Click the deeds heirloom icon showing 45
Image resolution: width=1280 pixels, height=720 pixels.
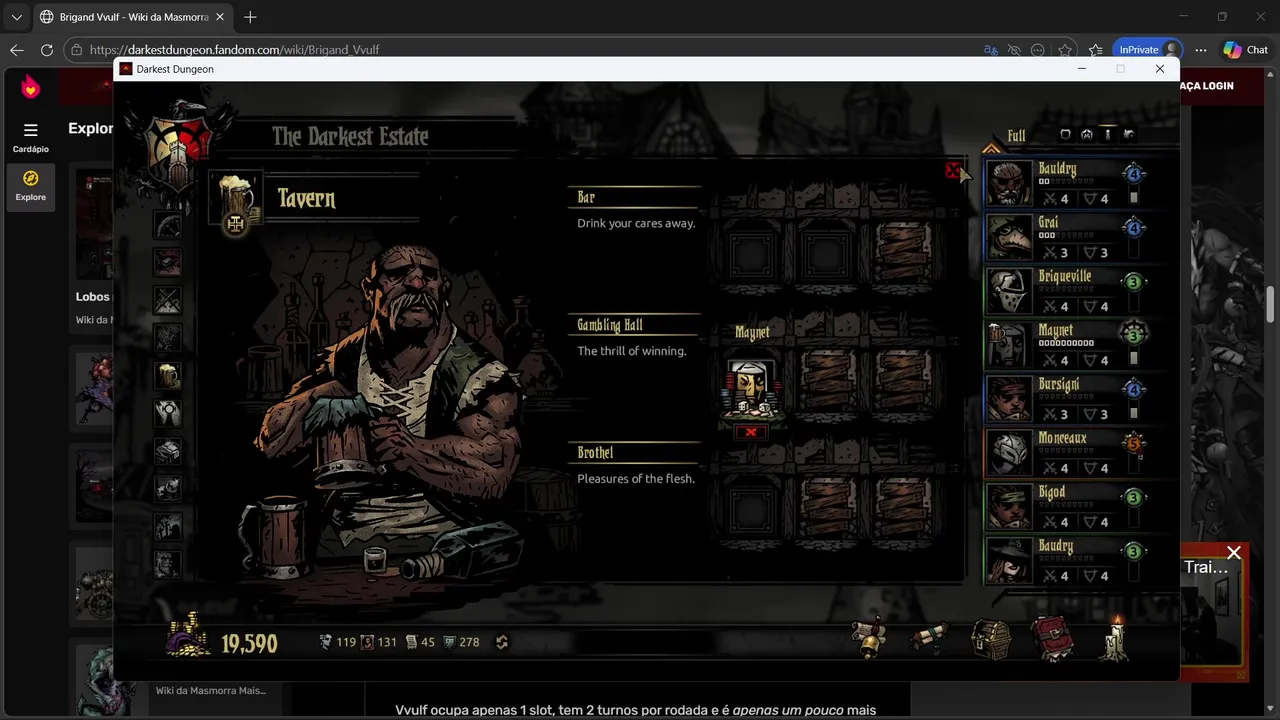(410, 642)
